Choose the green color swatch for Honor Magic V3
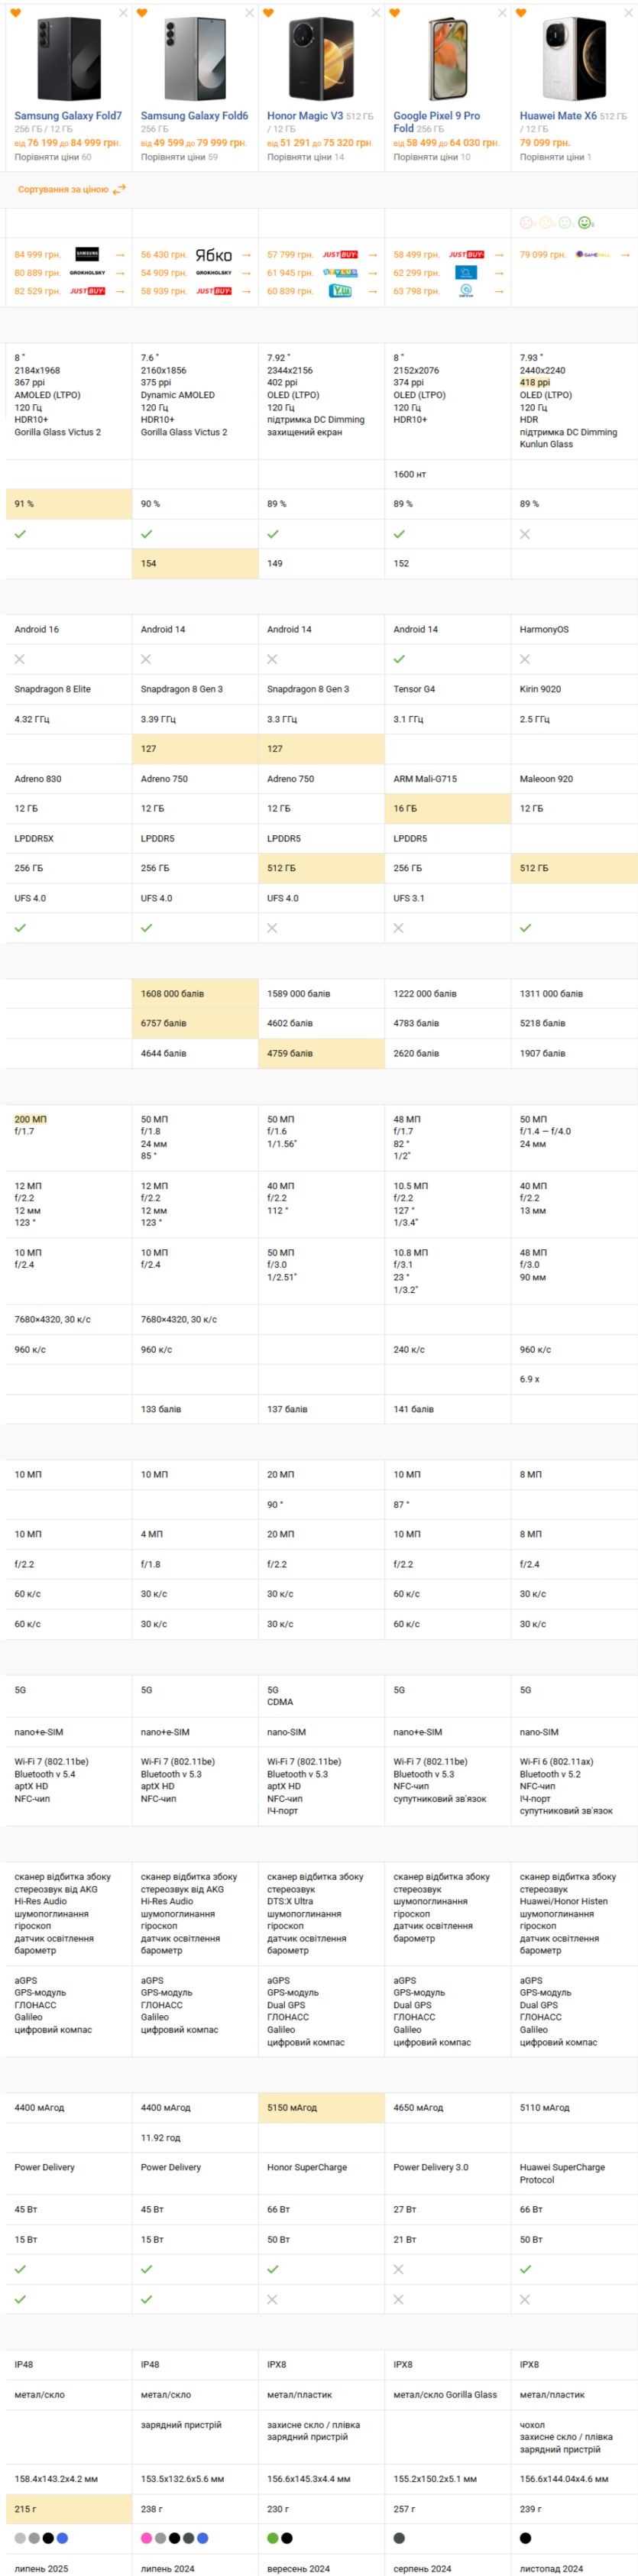The image size is (638, 2576). [x=272, y=2538]
